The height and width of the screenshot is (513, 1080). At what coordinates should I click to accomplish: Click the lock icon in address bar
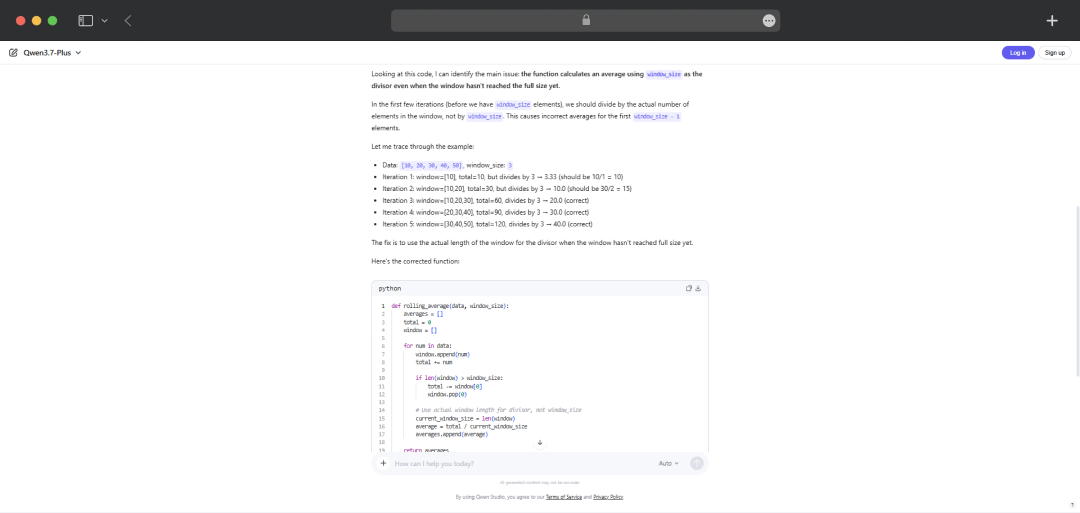tap(586, 21)
